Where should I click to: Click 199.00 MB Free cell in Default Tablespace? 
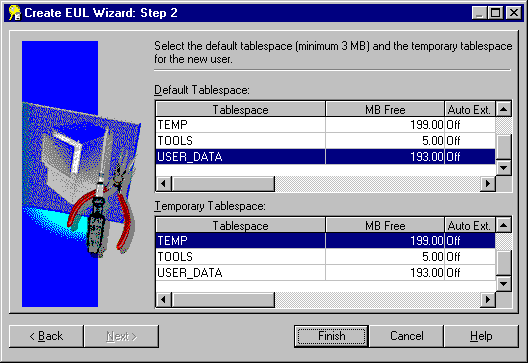click(385, 125)
